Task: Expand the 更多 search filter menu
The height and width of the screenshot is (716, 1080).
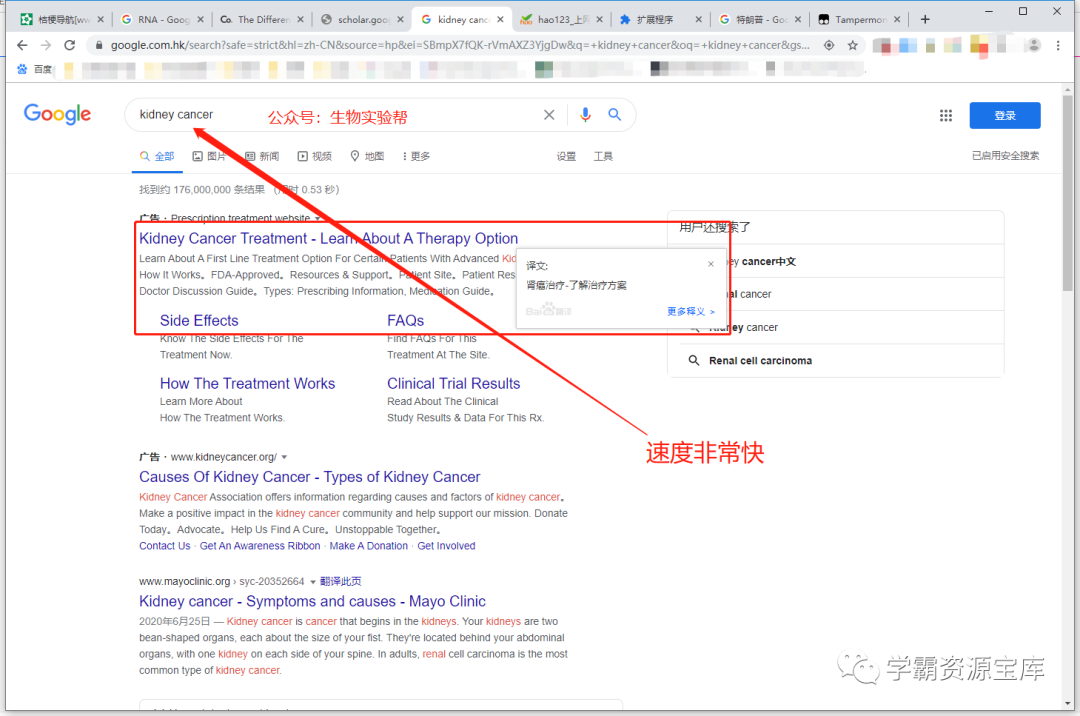Action: 416,156
